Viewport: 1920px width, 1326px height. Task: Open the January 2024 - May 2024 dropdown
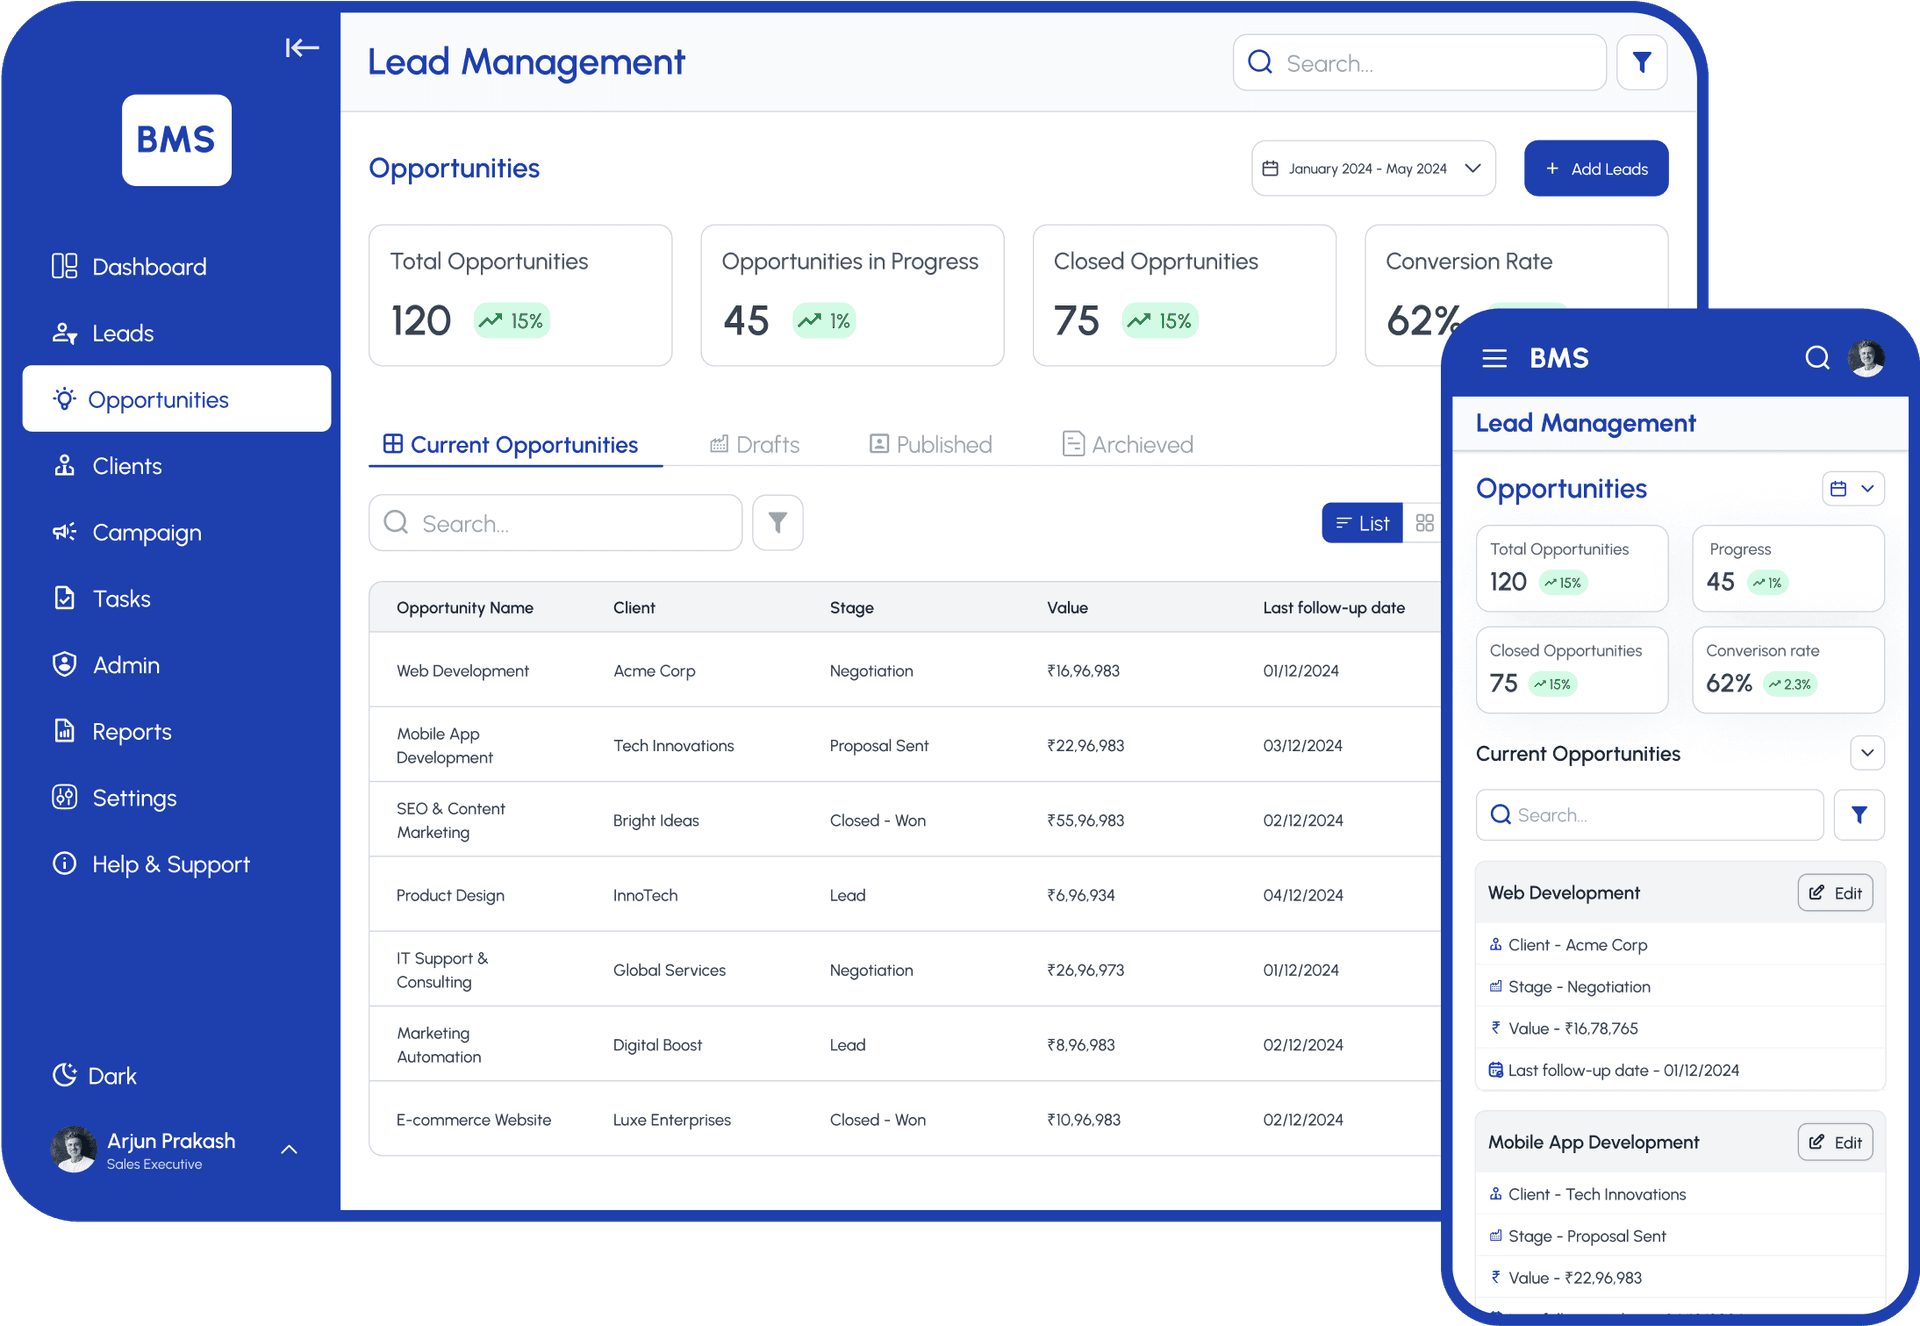[x=1372, y=169]
